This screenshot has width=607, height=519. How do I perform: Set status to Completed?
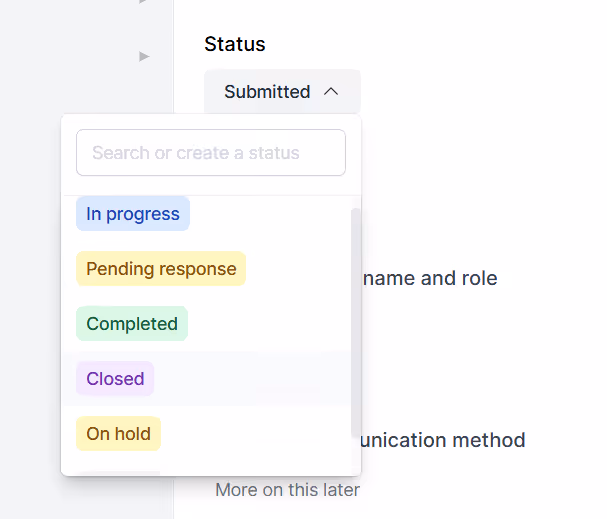coord(132,324)
